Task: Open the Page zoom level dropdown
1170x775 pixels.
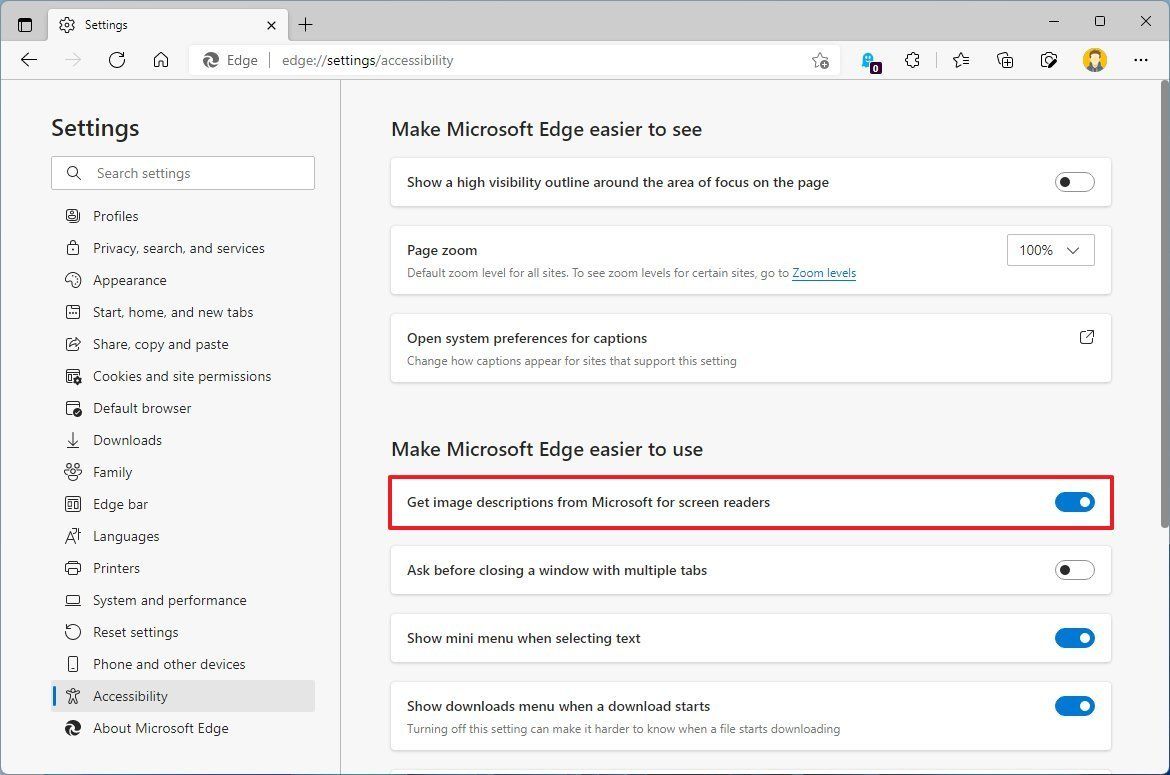Action: 1049,250
